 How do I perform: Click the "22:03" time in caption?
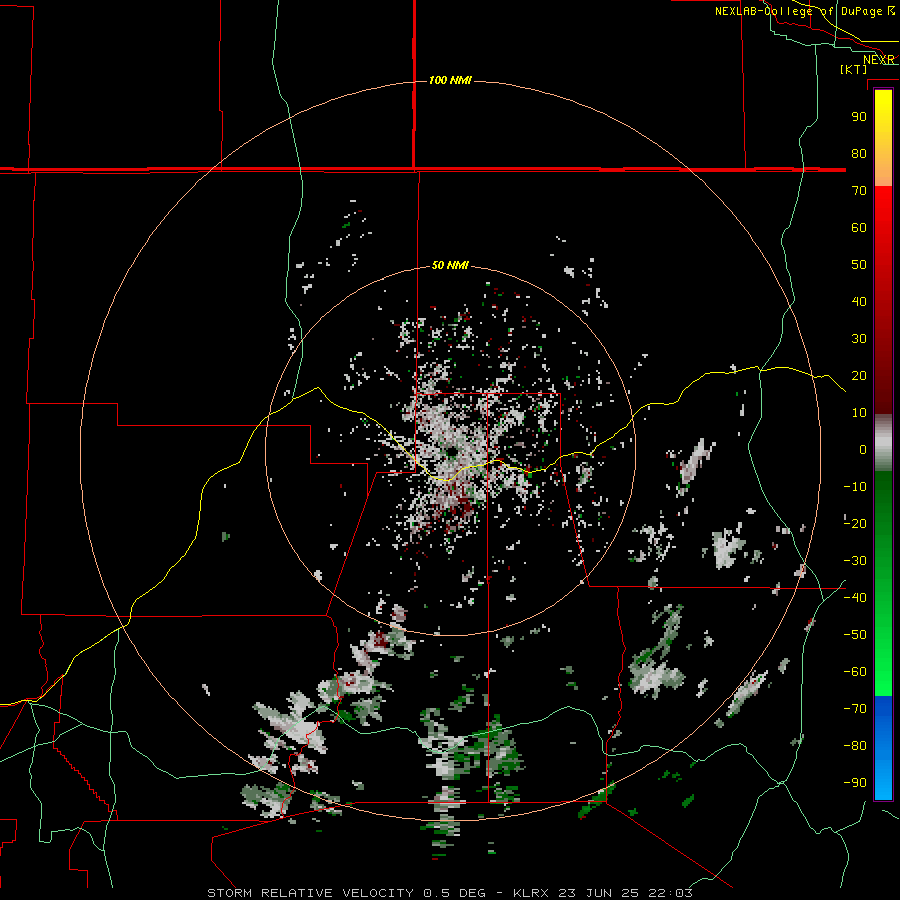(x=670, y=893)
